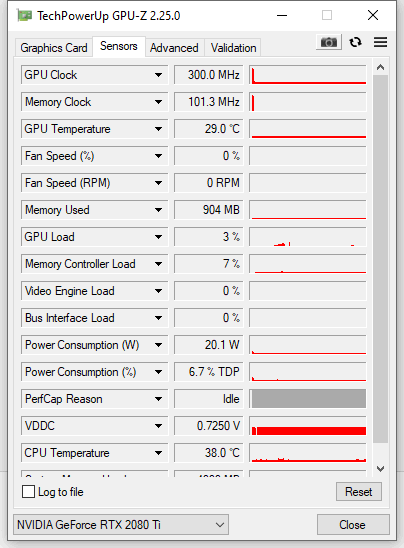Image resolution: width=404 pixels, height=548 pixels.
Task: Click the GPU-Z app icon in title bar
Action: 24,16
